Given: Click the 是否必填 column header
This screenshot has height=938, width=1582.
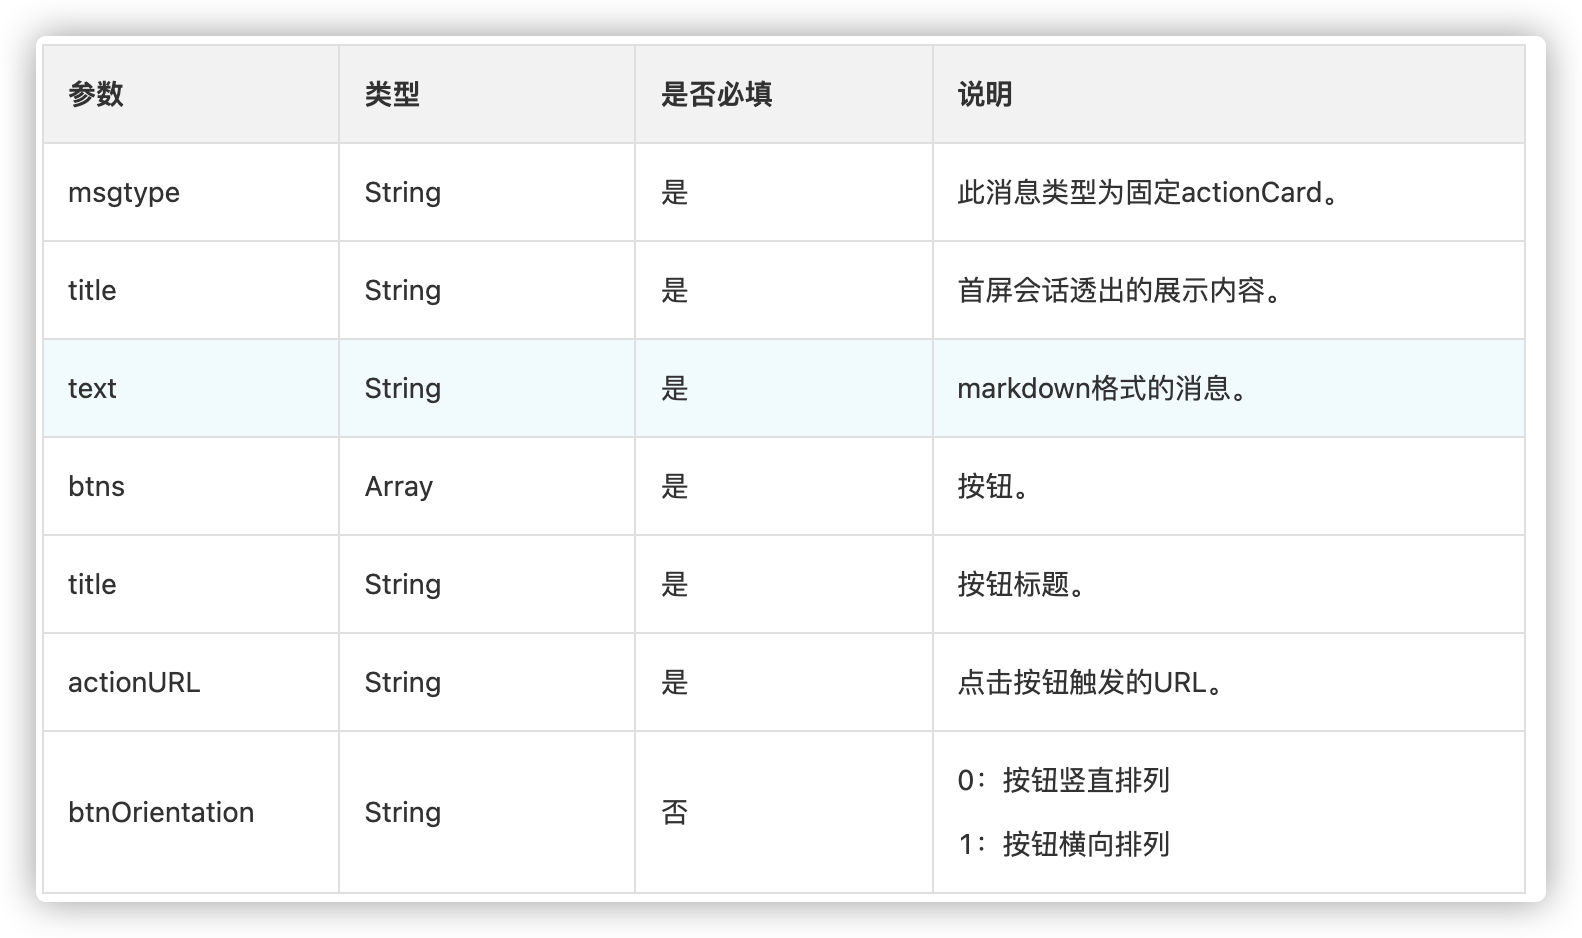Looking at the screenshot, I should click(716, 94).
